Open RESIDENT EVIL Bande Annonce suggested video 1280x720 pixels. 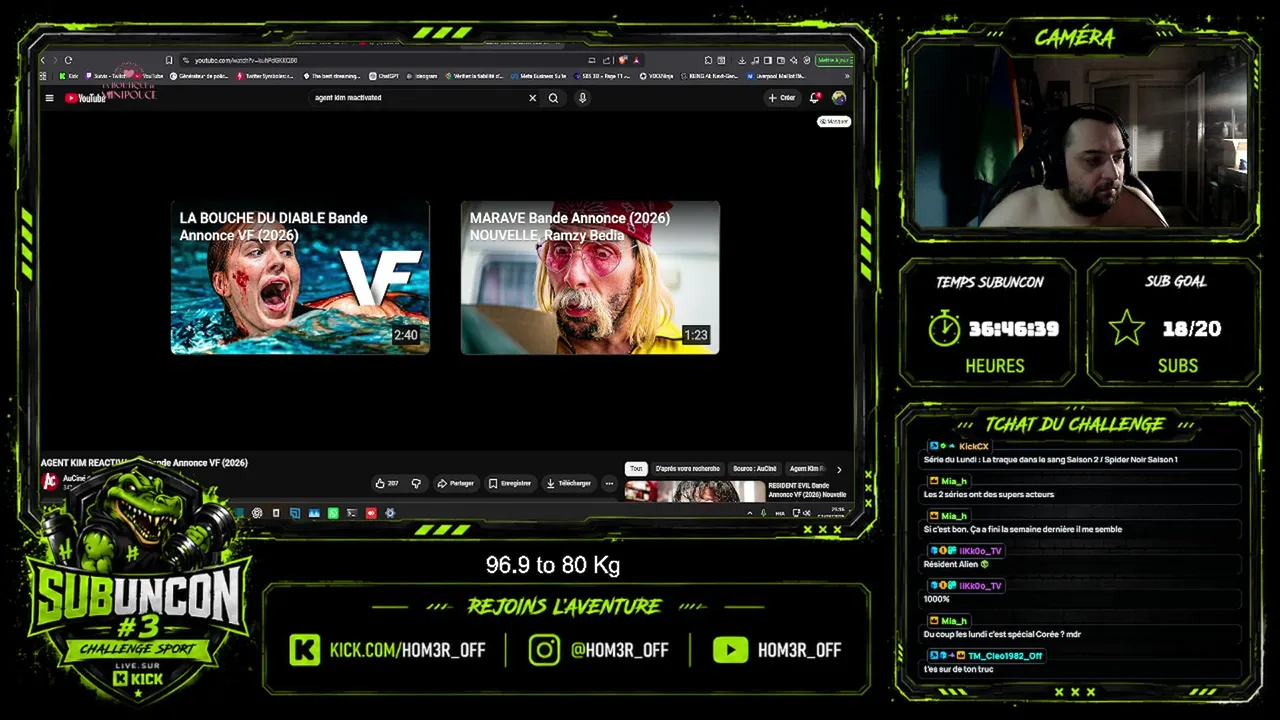point(737,491)
